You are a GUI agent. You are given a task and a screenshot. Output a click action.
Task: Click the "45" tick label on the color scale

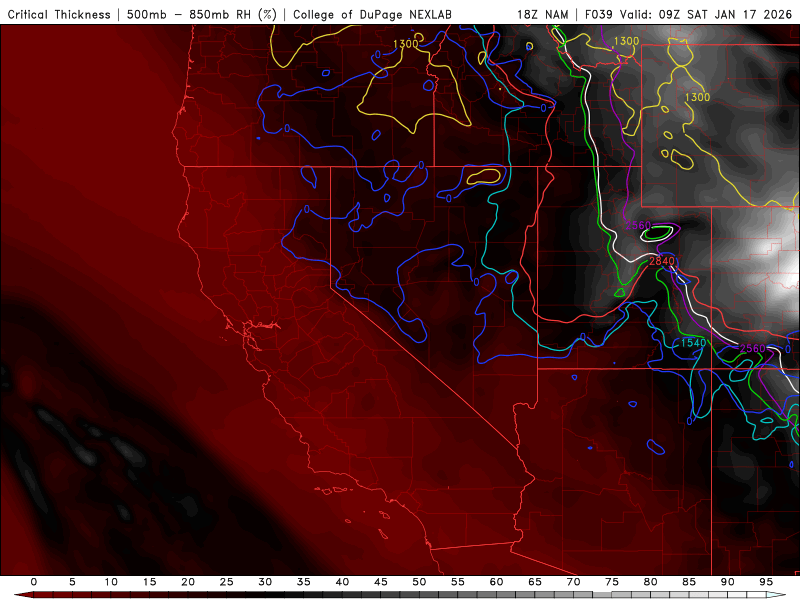pos(381,582)
